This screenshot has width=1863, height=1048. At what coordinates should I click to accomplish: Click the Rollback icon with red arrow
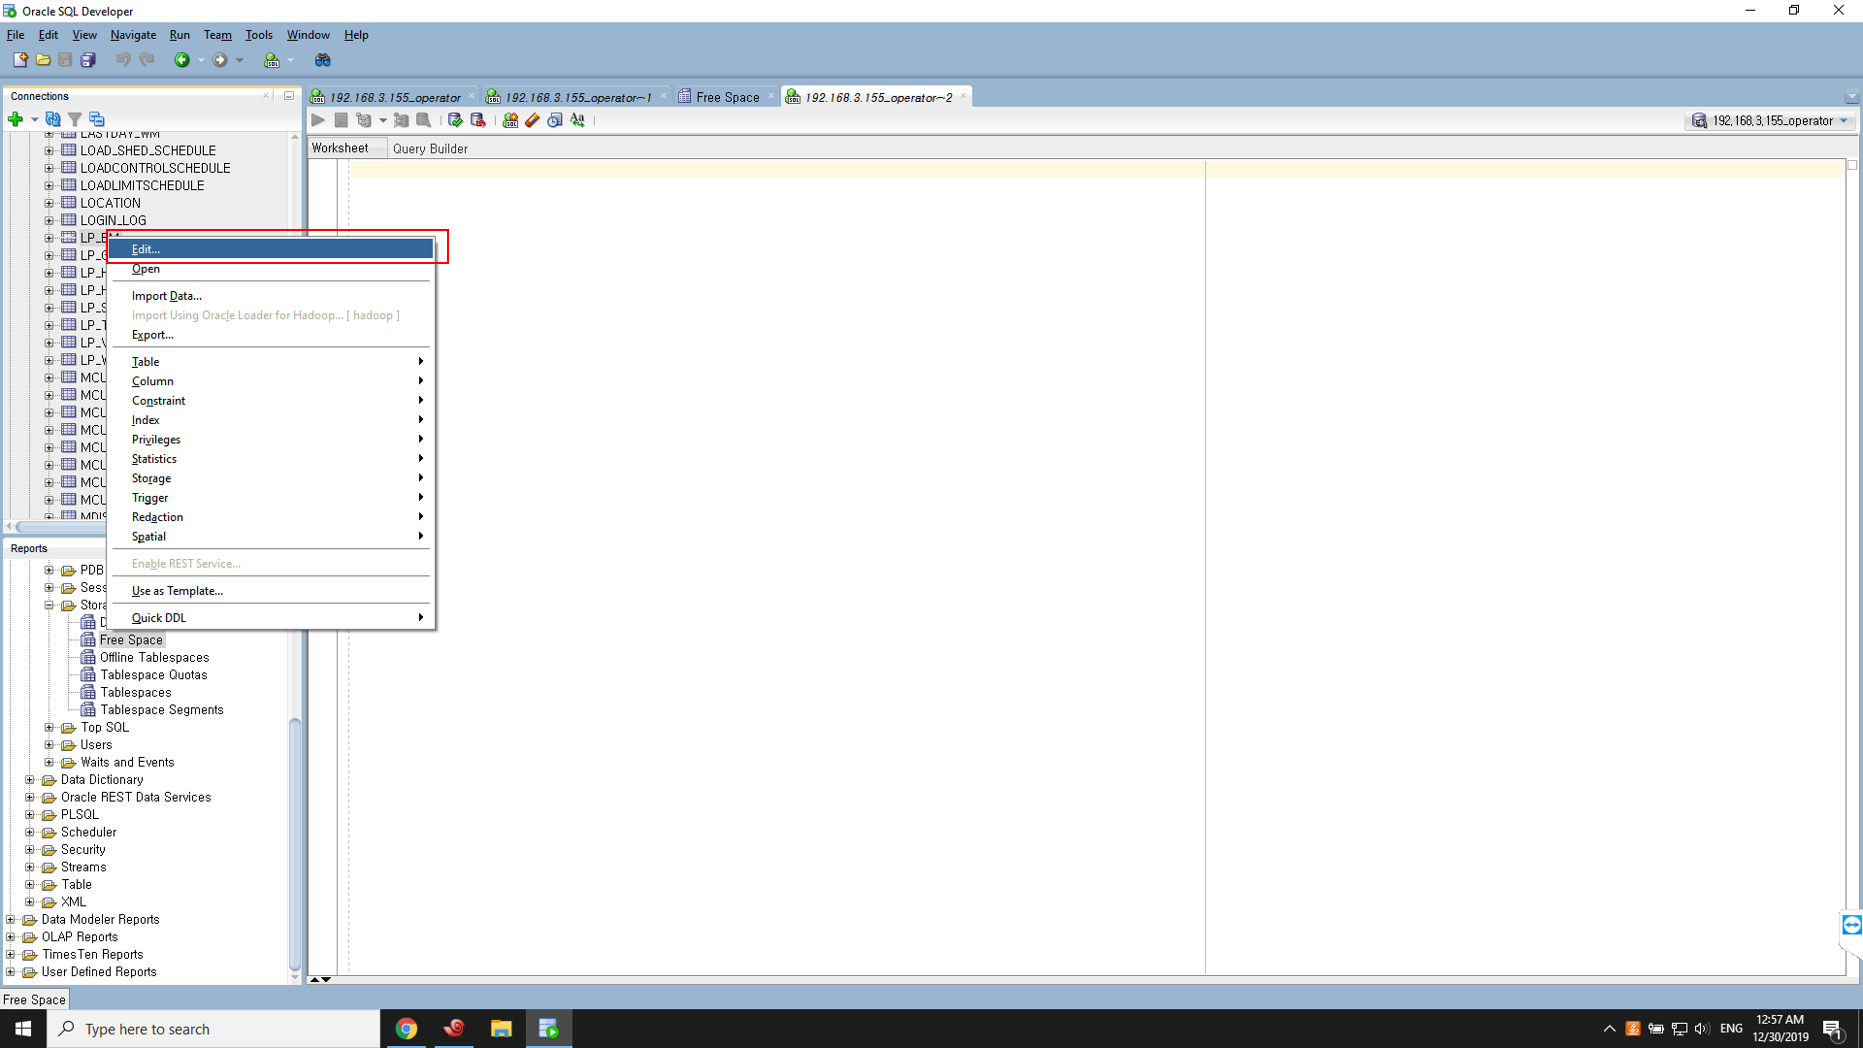[478, 120]
